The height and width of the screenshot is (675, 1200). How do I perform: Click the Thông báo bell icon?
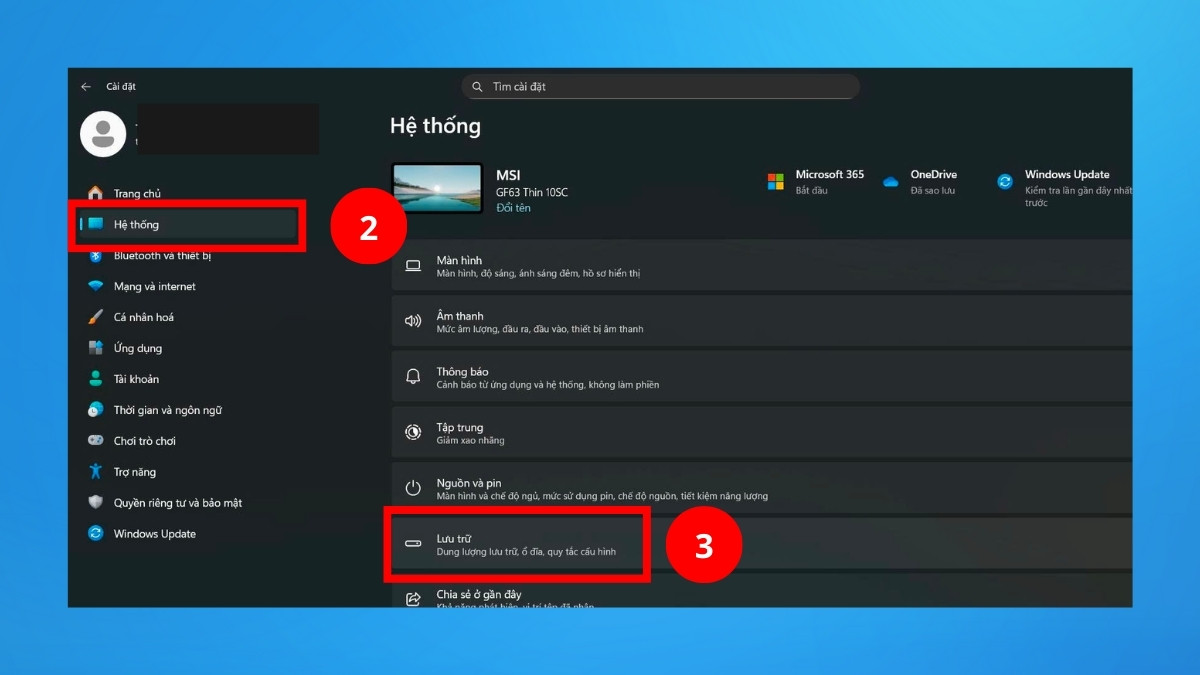(x=413, y=377)
